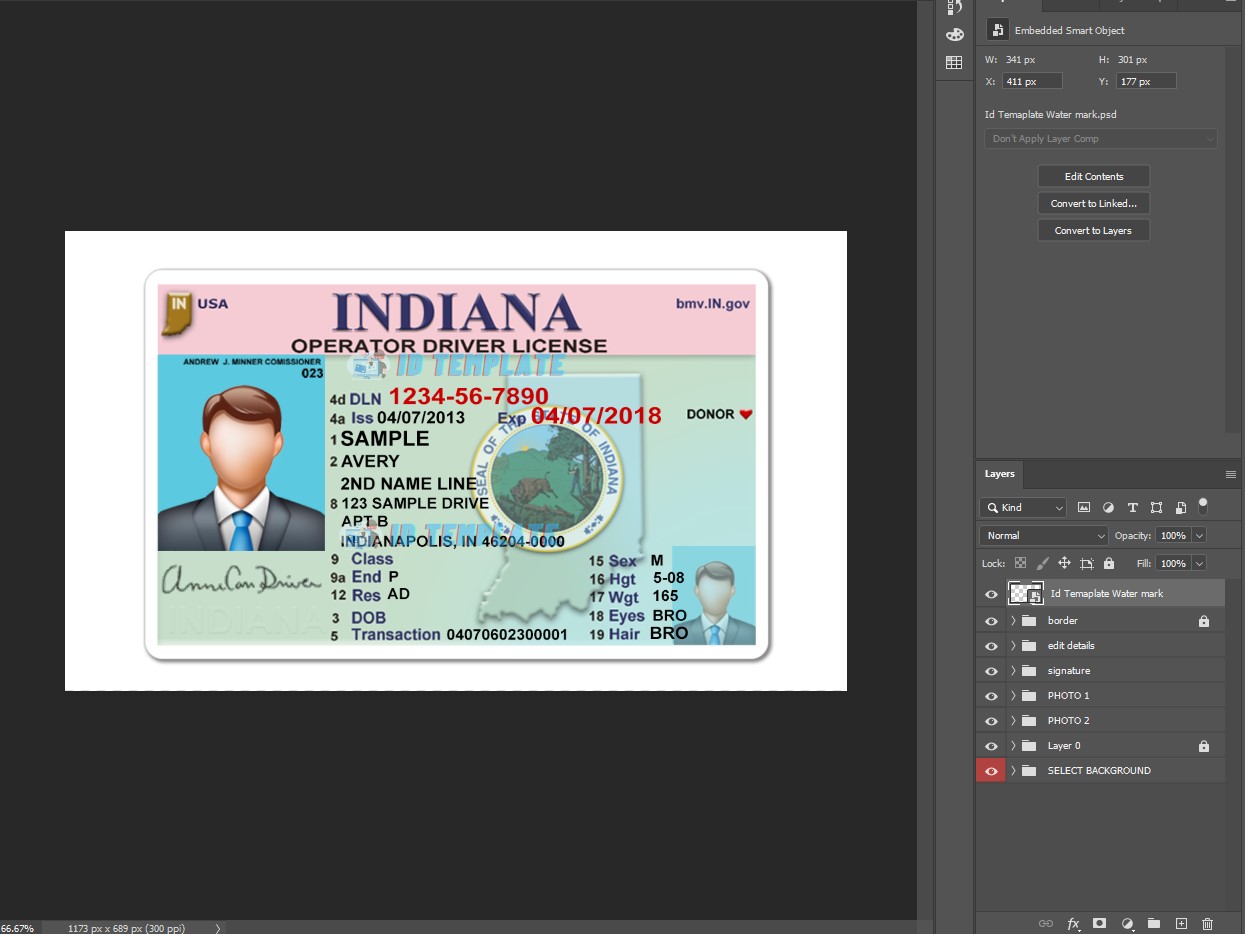Lock transparent pixels

pyautogui.click(x=1020, y=563)
